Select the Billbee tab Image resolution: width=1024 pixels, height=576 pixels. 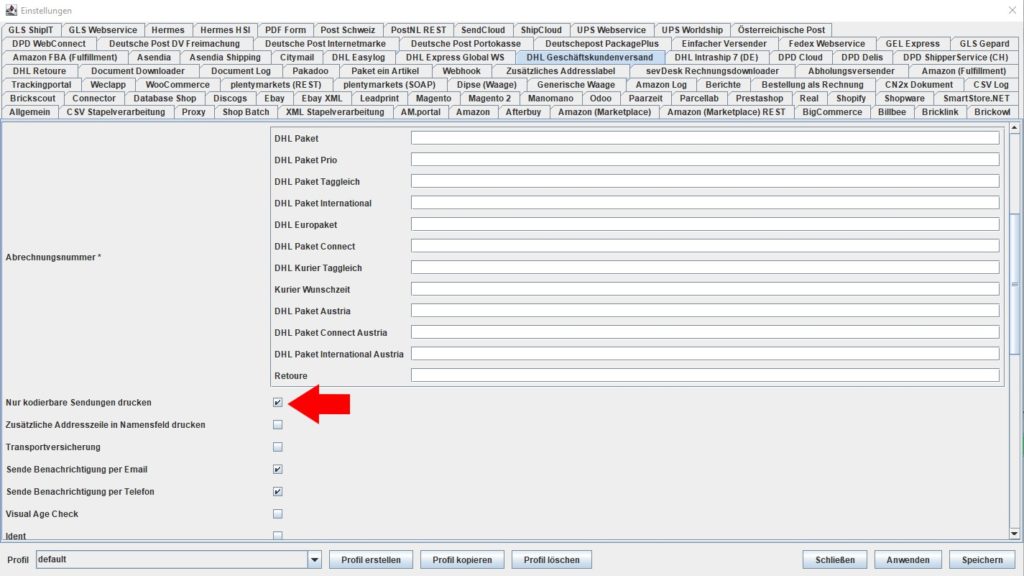click(891, 112)
